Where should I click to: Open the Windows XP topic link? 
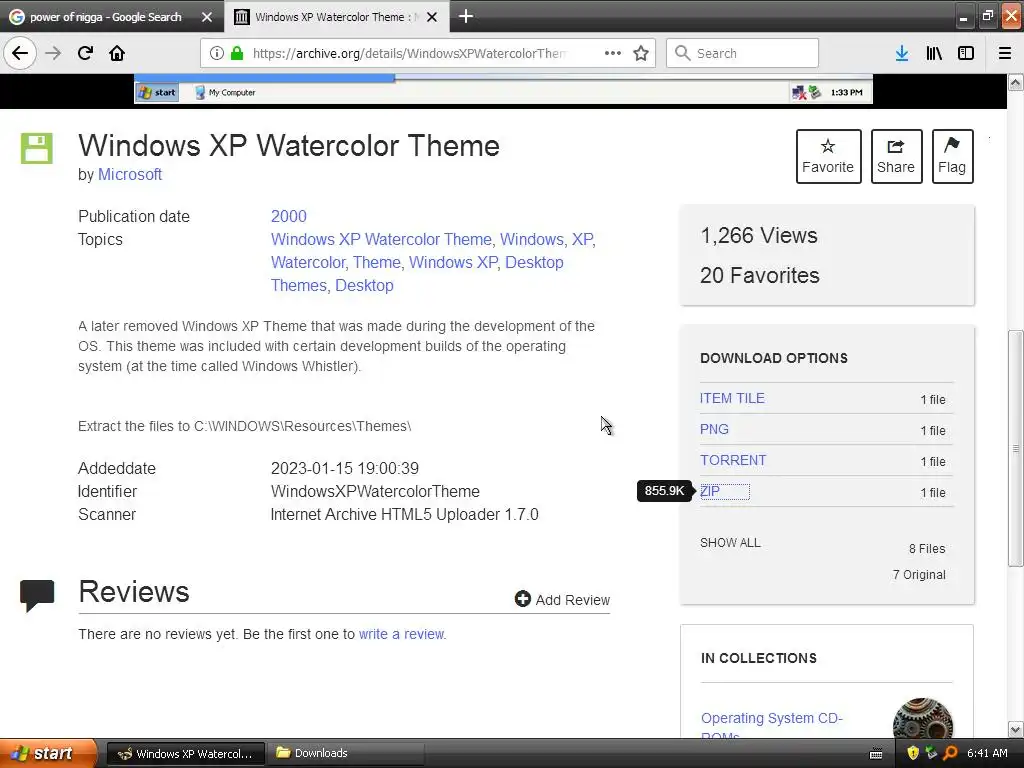(453, 262)
